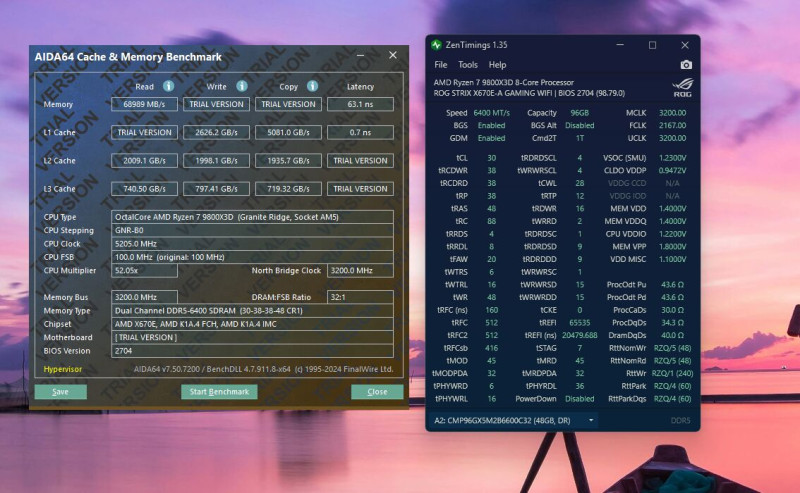Screen dimensions: 800x493
Task: Click the L1 Cache Copy value 5081.0 GB/s
Action: pyautogui.click(x=288, y=132)
